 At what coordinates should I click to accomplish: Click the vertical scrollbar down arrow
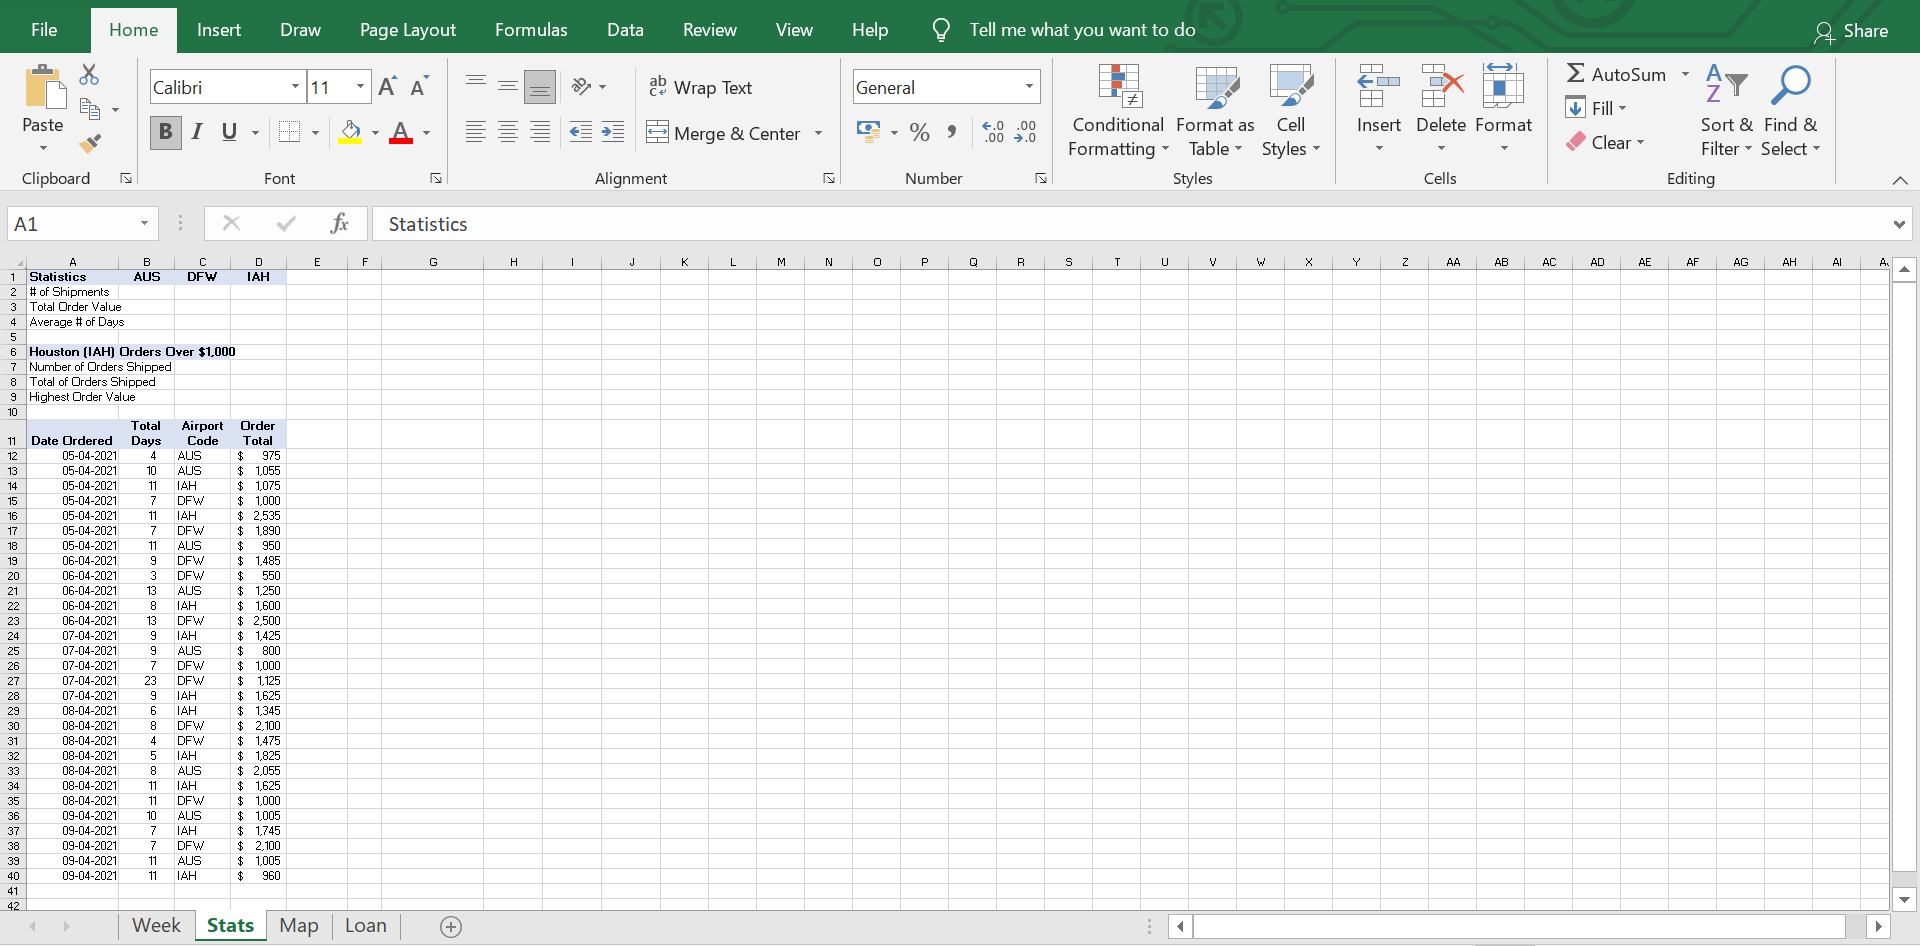tap(1904, 900)
